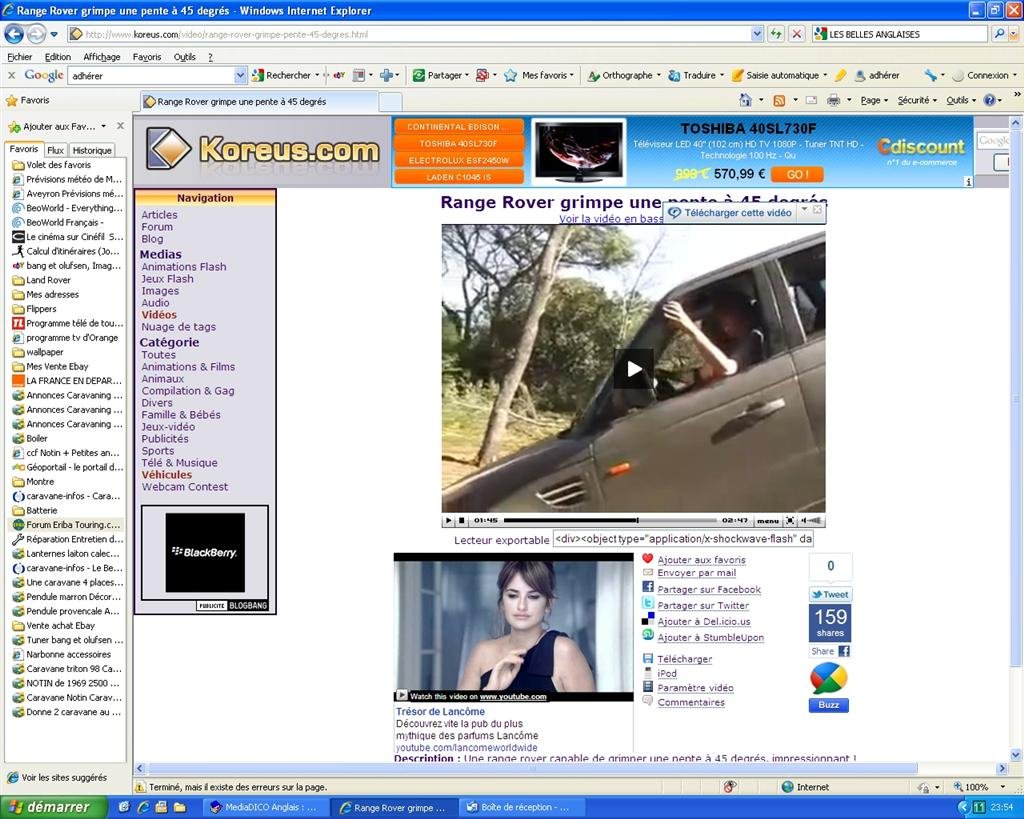
Task: Click the Print icon in command bar
Action: (x=833, y=101)
